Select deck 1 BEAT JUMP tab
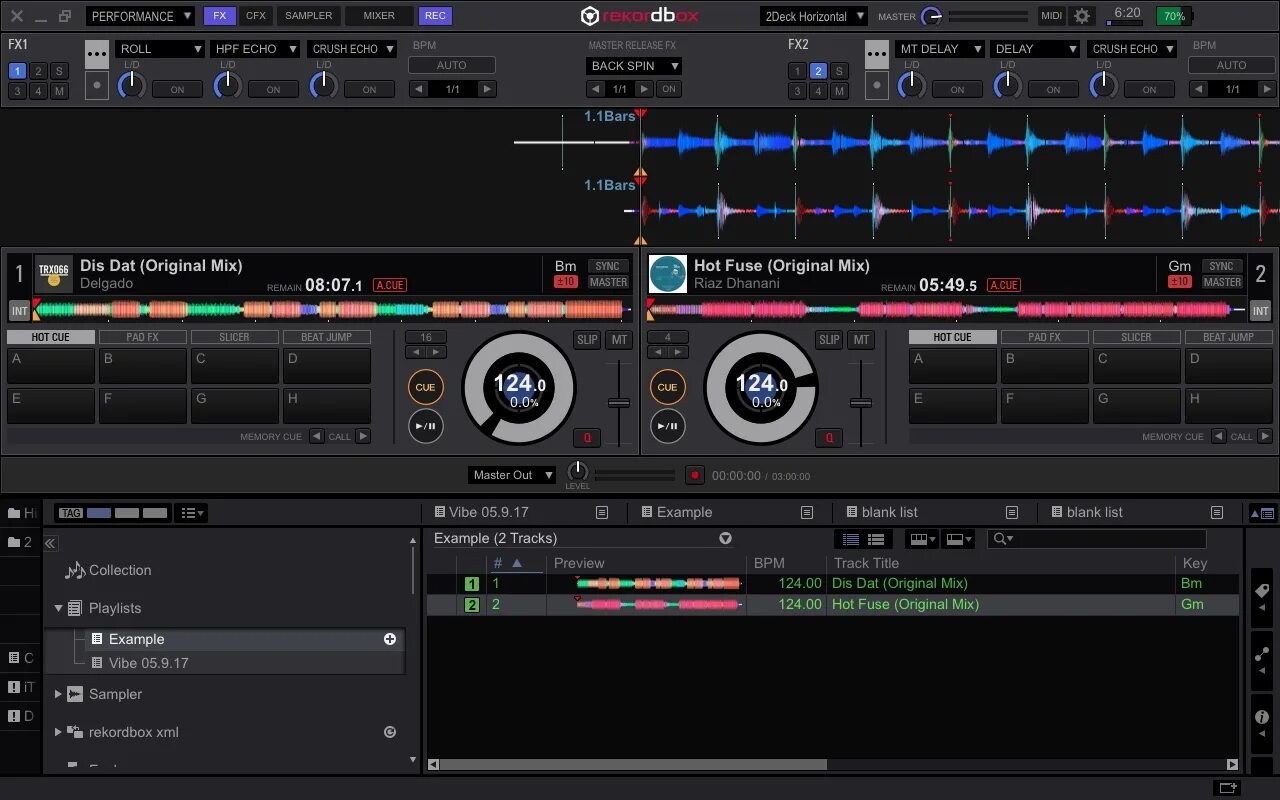The height and width of the screenshot is (800, 1280). coord(327,337)
